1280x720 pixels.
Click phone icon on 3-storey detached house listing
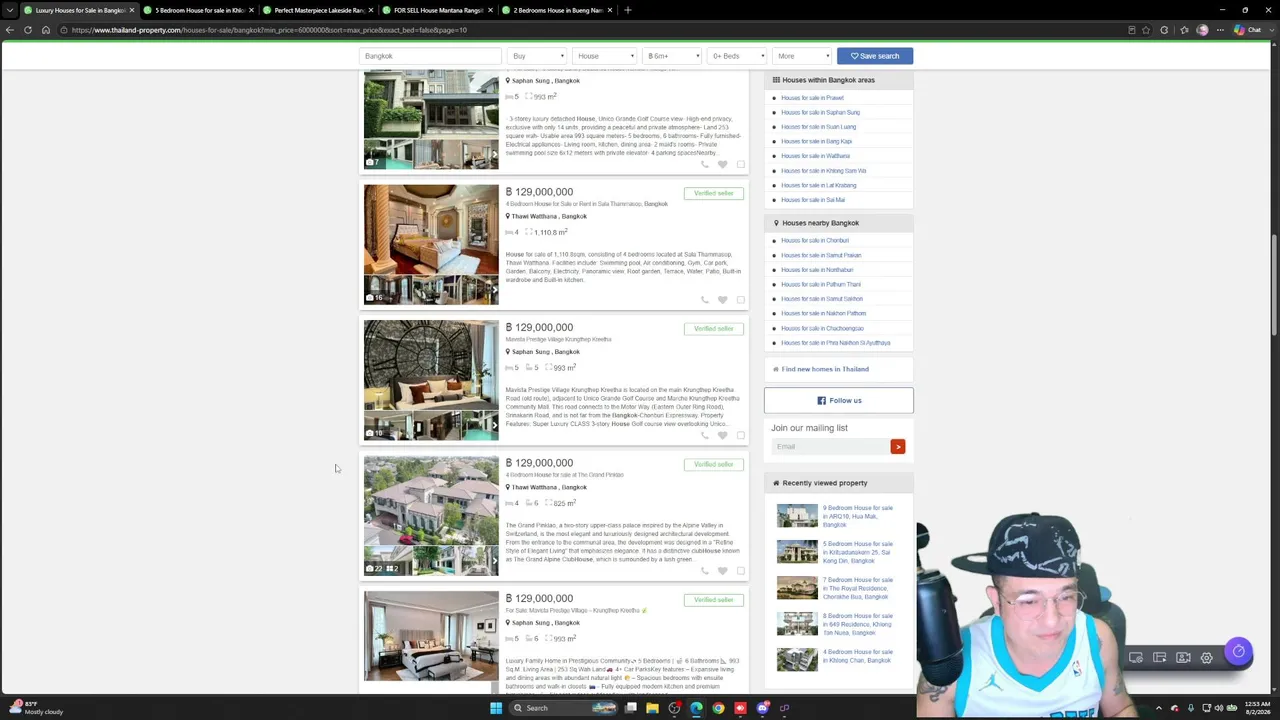(x=705, y=165)
